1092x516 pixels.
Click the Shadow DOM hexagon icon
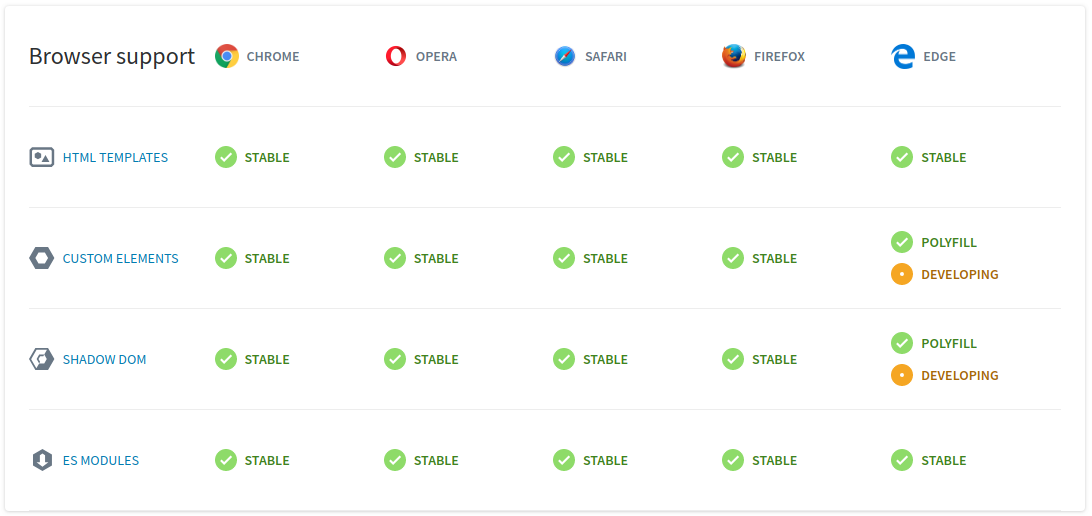tap(42, 359)
